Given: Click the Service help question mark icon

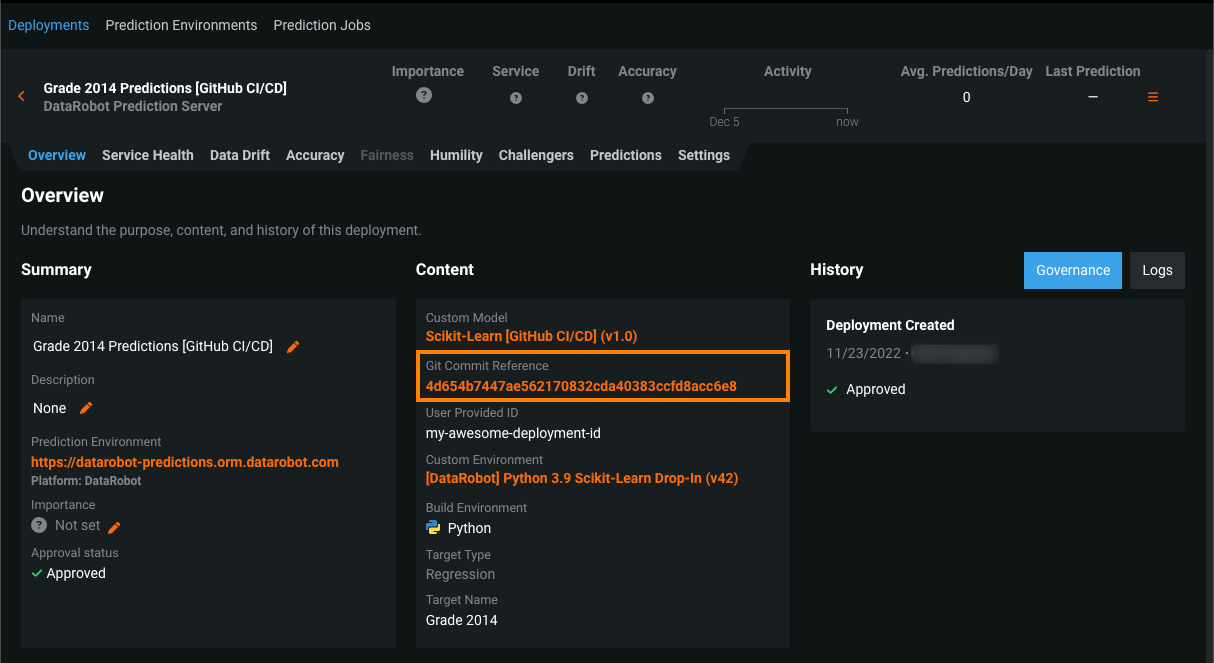Looking at the screenshot, I should (x=516, y=98).
